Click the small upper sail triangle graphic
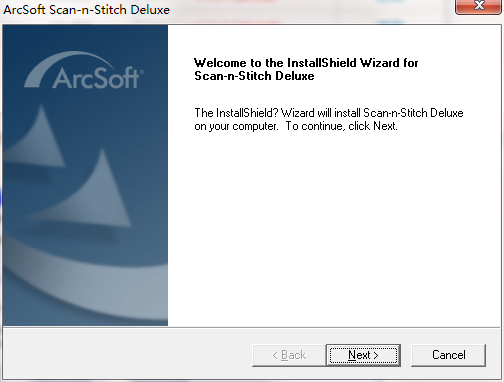This screenshot has width=504, height=382. pos(38,140)
